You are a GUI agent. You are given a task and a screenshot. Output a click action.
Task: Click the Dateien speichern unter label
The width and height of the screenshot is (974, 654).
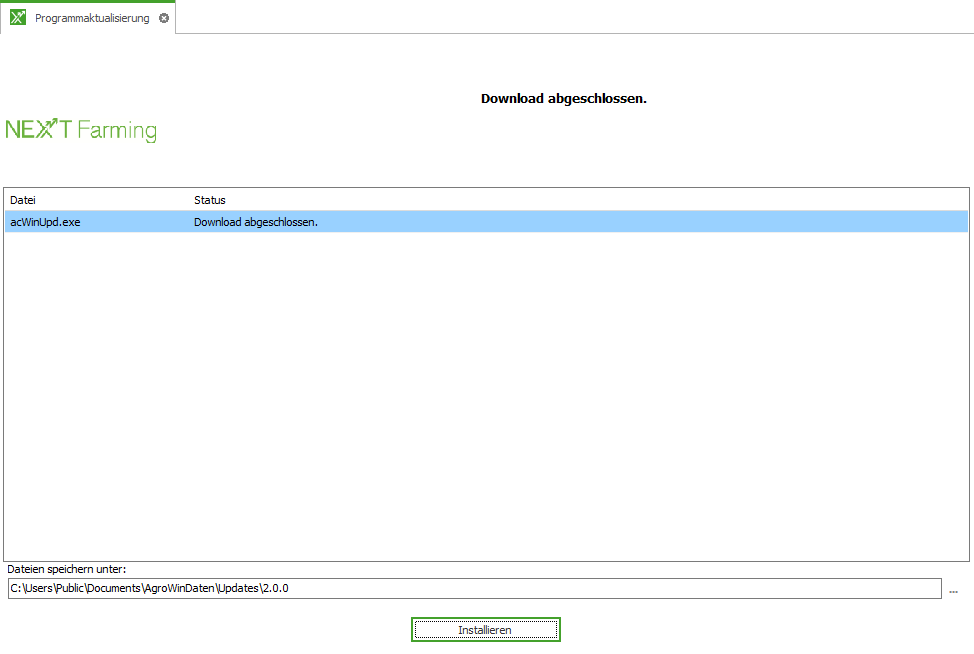(x=67, y=569)
